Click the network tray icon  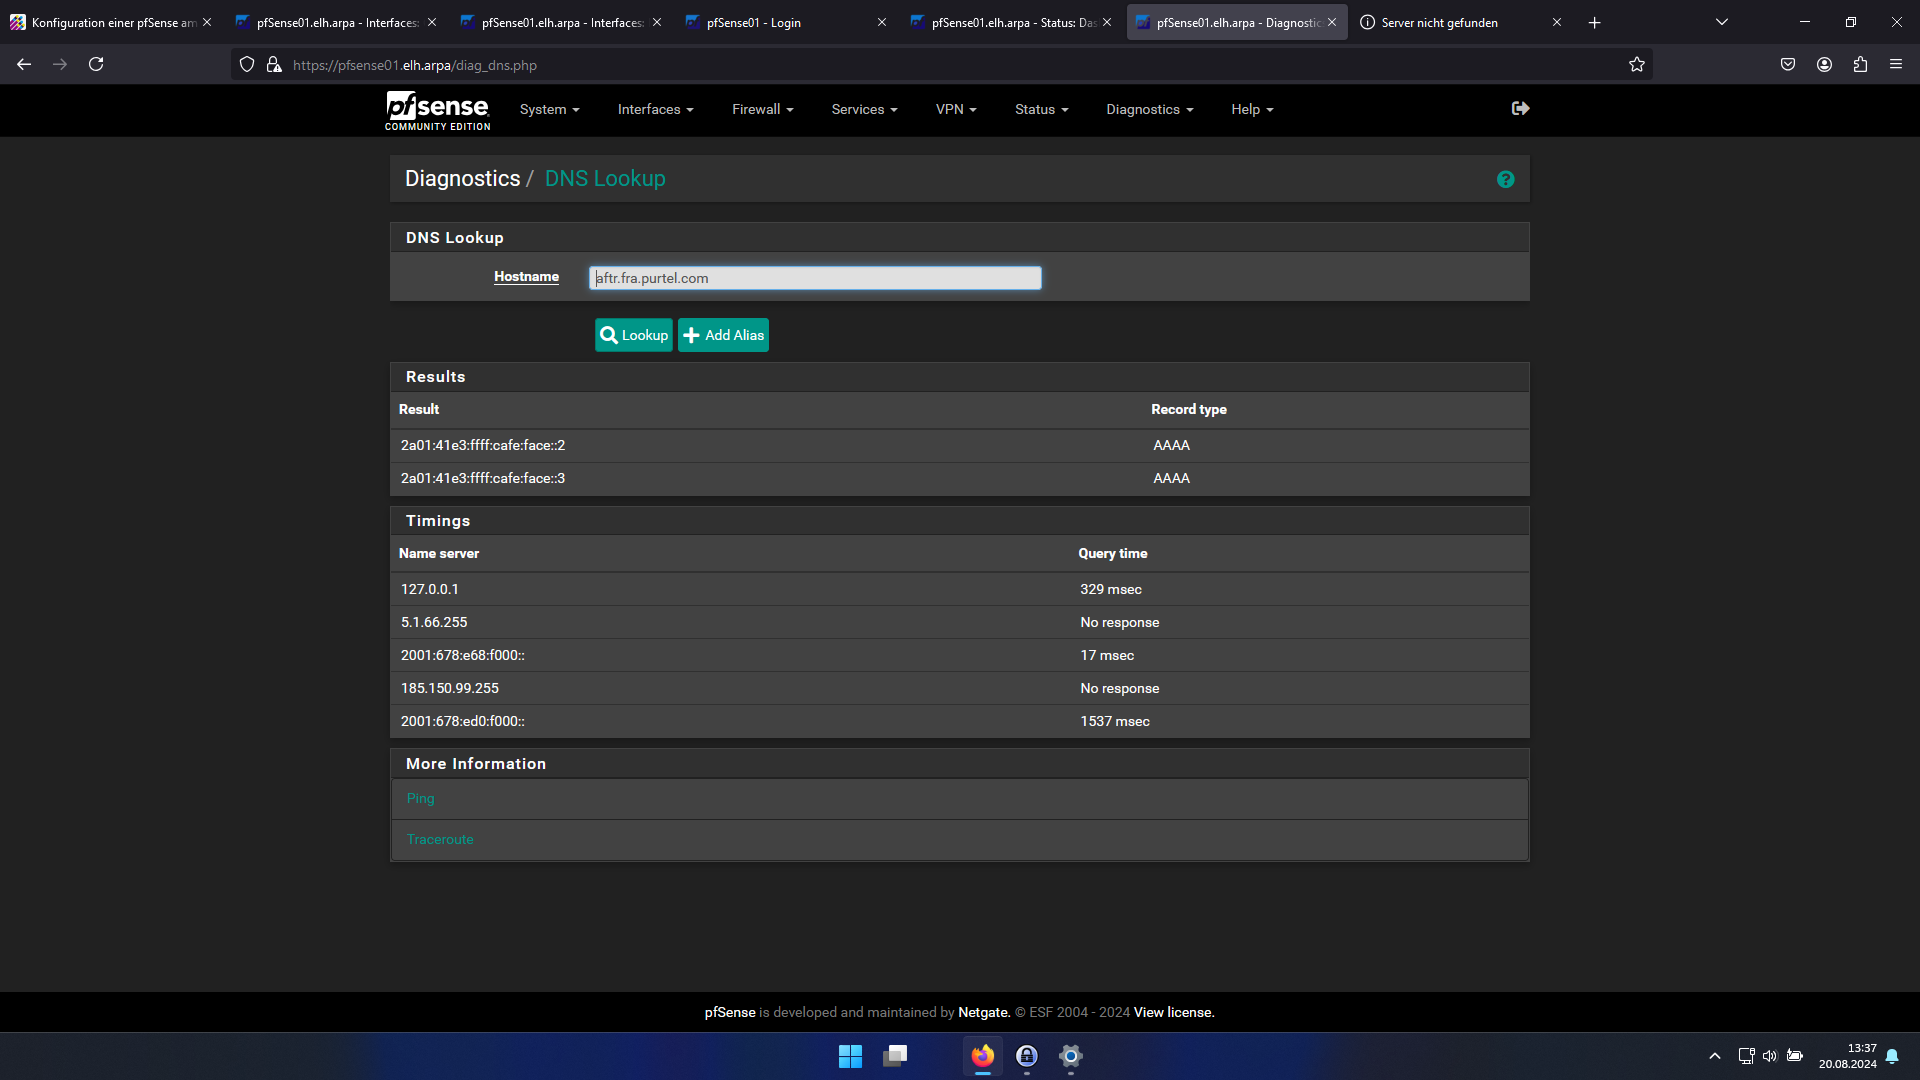click(1746, 1056)
